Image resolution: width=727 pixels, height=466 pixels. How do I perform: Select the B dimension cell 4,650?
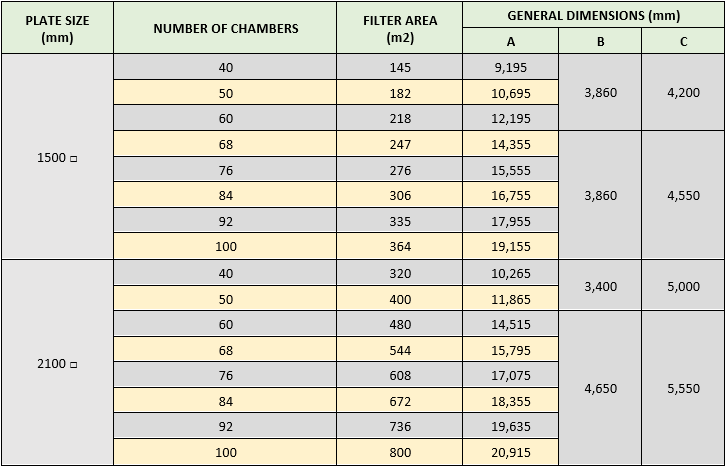(600, 389)
